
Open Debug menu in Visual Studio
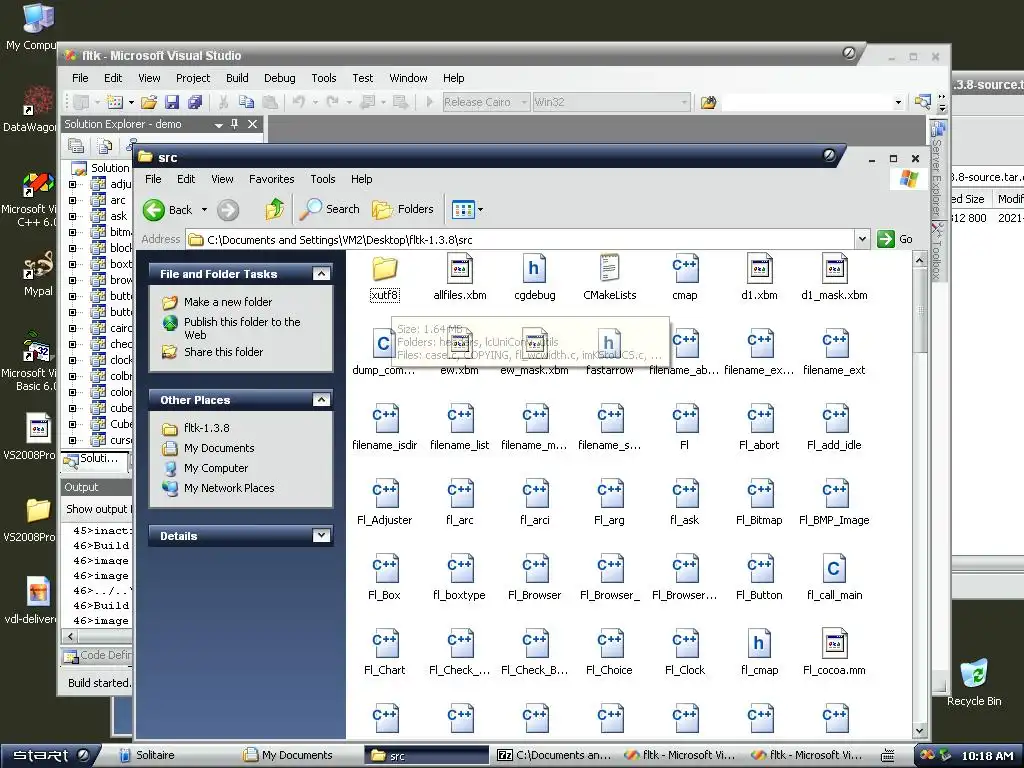pyautogui.click(x=280, y=78)
